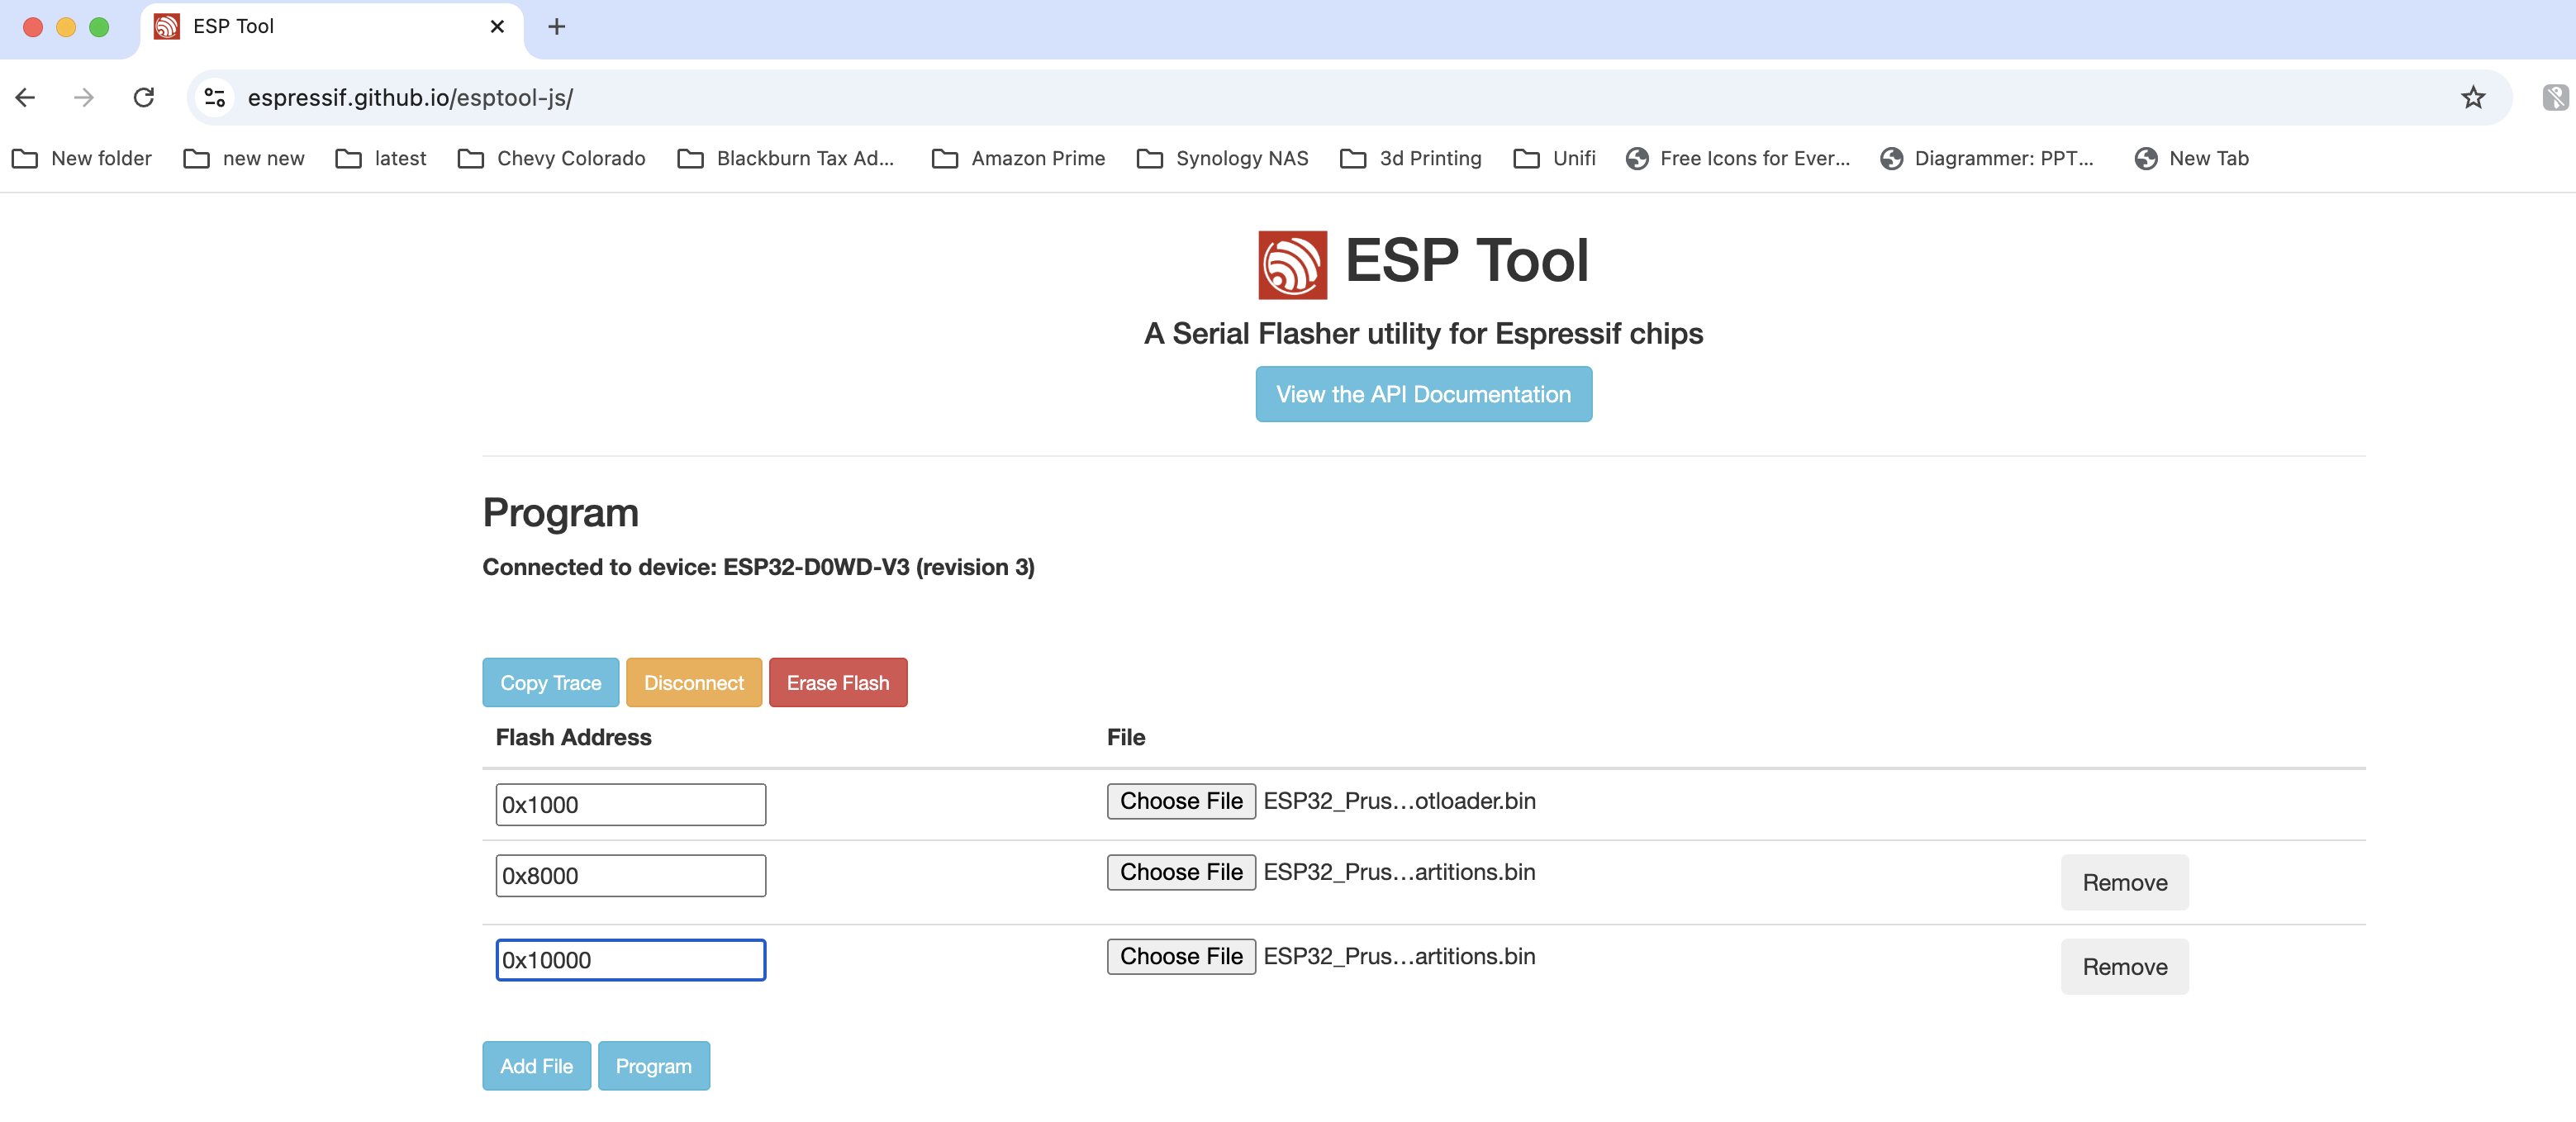Reload the ESP Tool page
The width and height of the screenshot is (2576, 1122).
[x=144, y=97]
